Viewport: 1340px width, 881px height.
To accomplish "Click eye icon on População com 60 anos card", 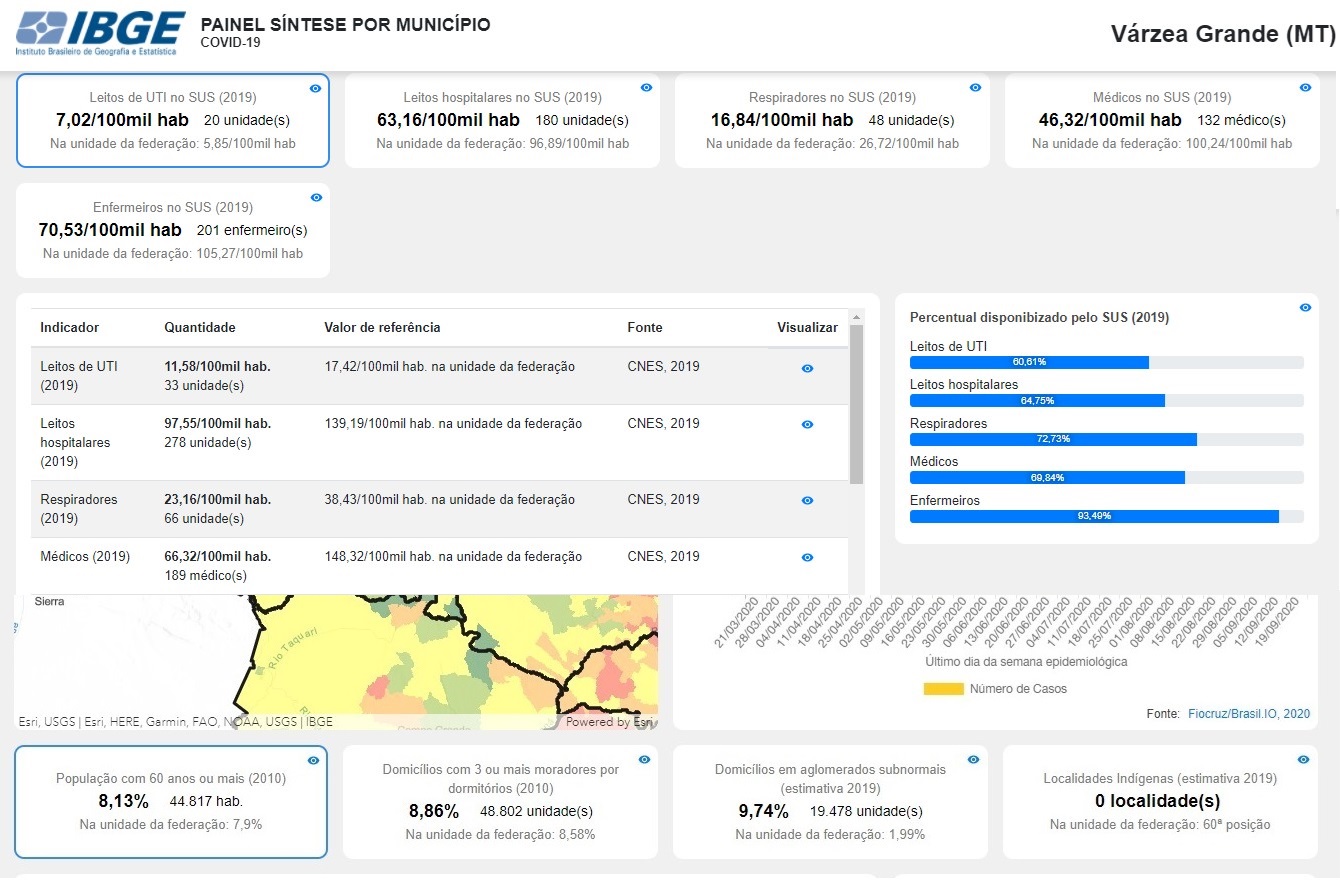I will (313, 761).
